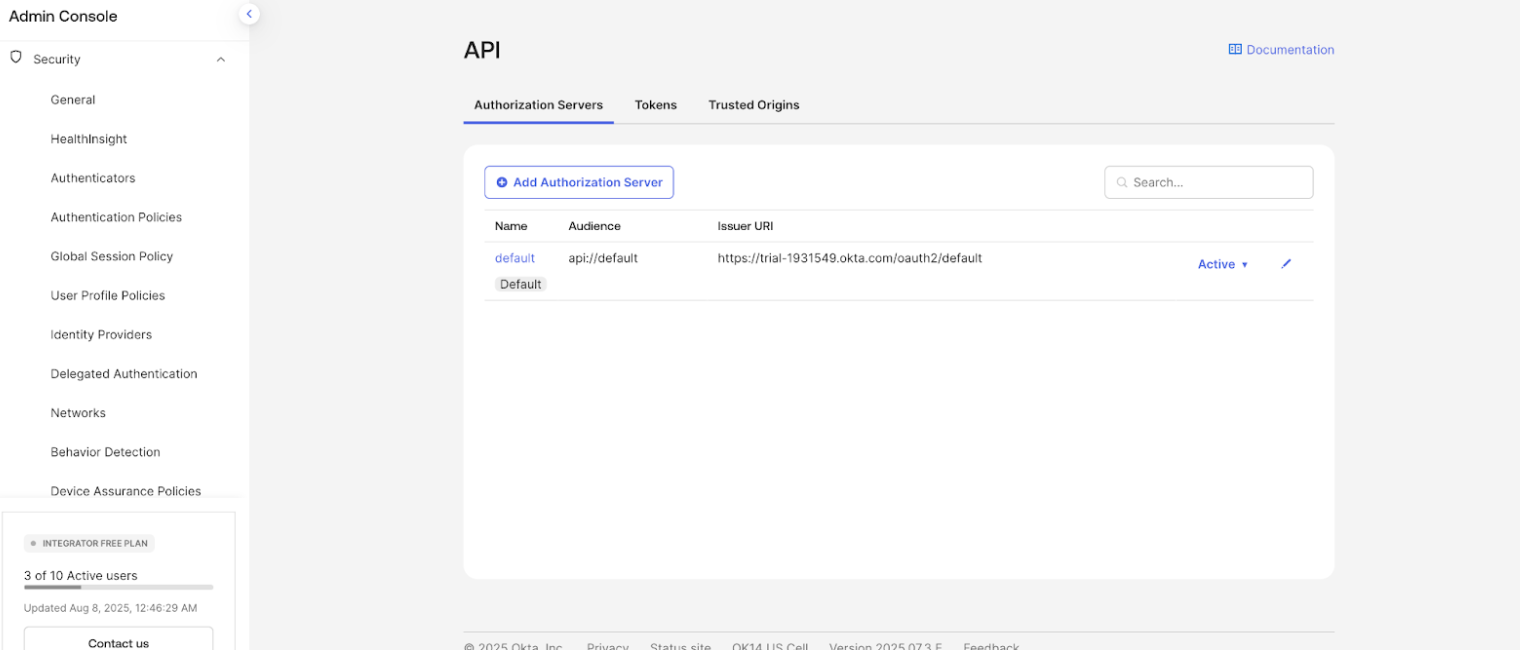Click the Security shield icon

16,58
